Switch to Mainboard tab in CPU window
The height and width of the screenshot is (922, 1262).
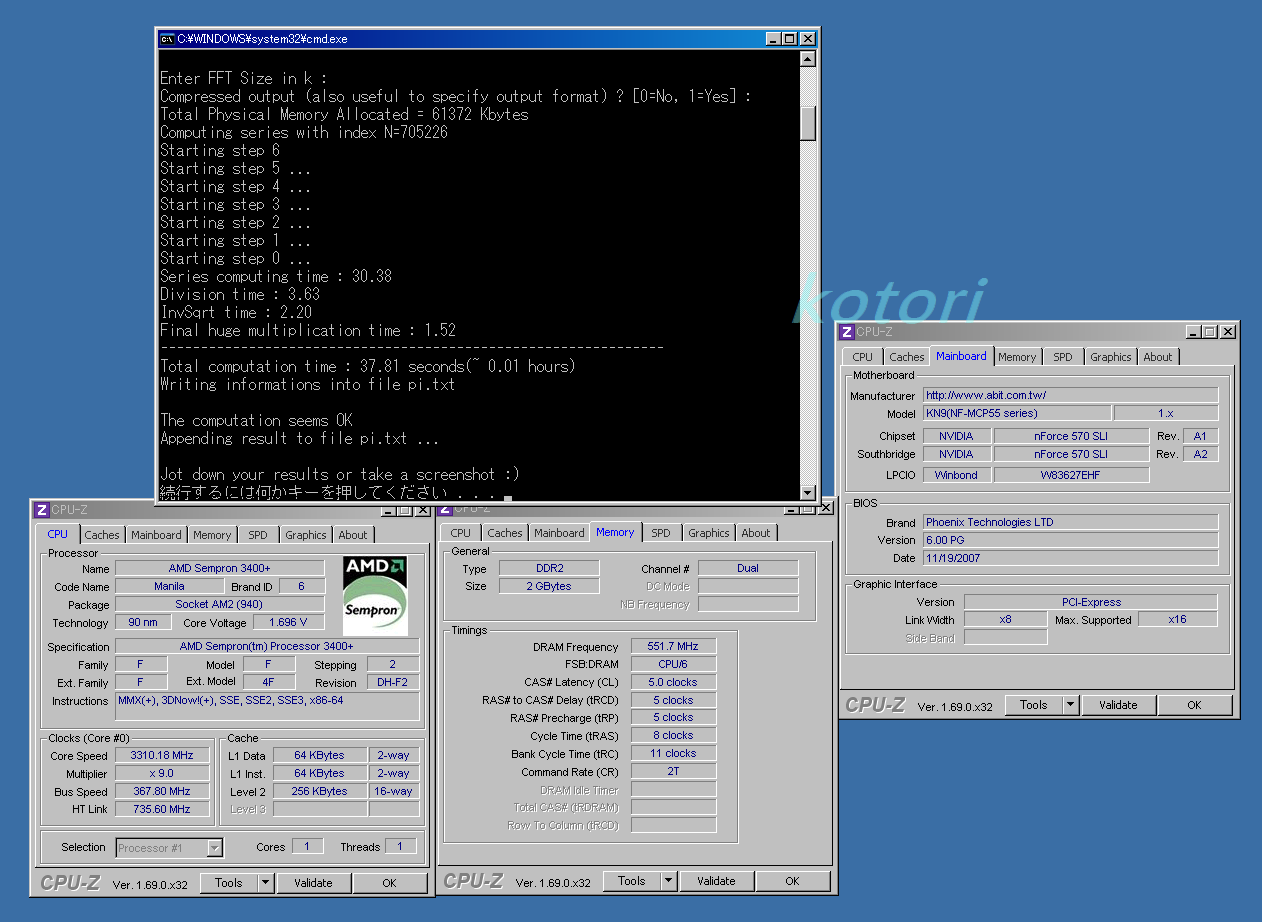coord(157,535)
